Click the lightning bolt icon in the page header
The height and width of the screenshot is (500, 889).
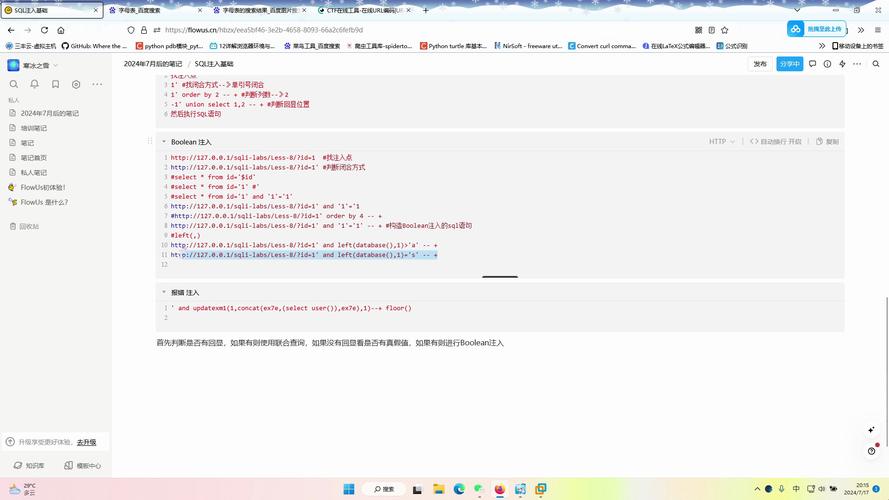pos(843,64)
